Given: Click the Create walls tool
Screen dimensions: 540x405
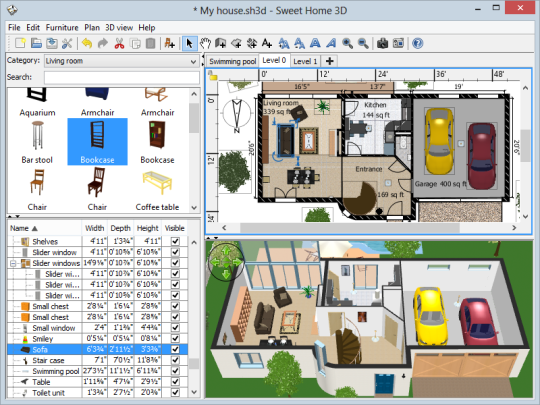Looking at the screenshot, I should coord(221,43).
